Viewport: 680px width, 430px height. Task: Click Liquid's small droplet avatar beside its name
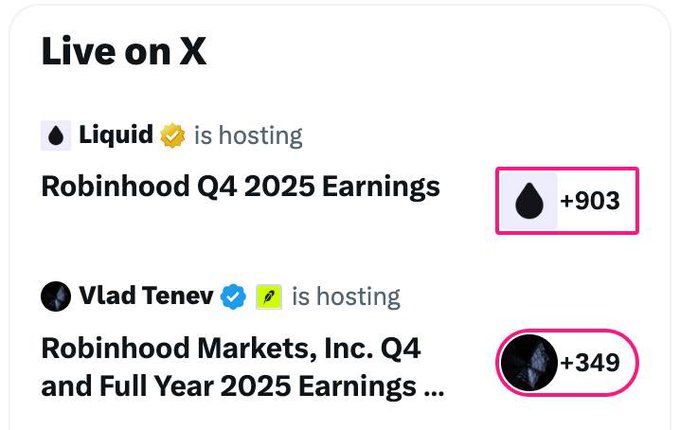(56, 136)
